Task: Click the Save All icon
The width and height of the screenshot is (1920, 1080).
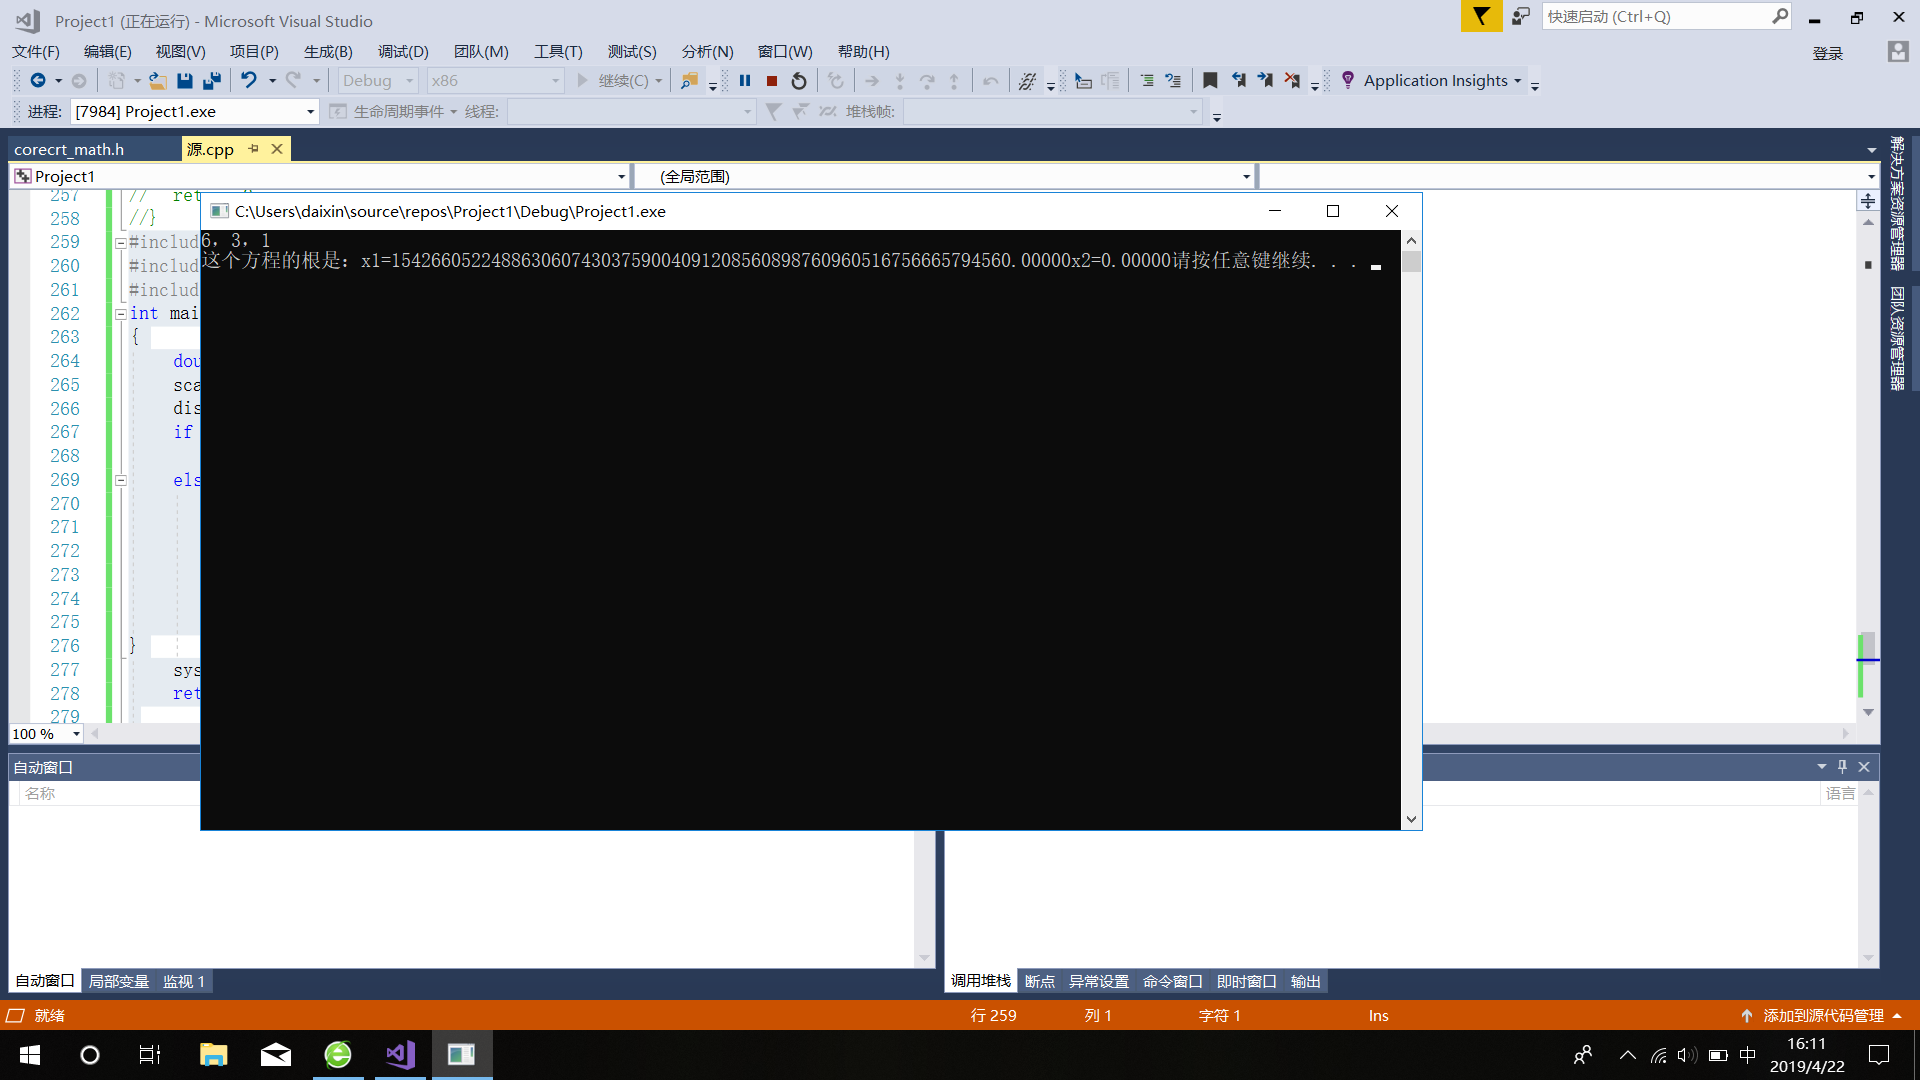Action: pyautogui.click(x=211, y=81)
